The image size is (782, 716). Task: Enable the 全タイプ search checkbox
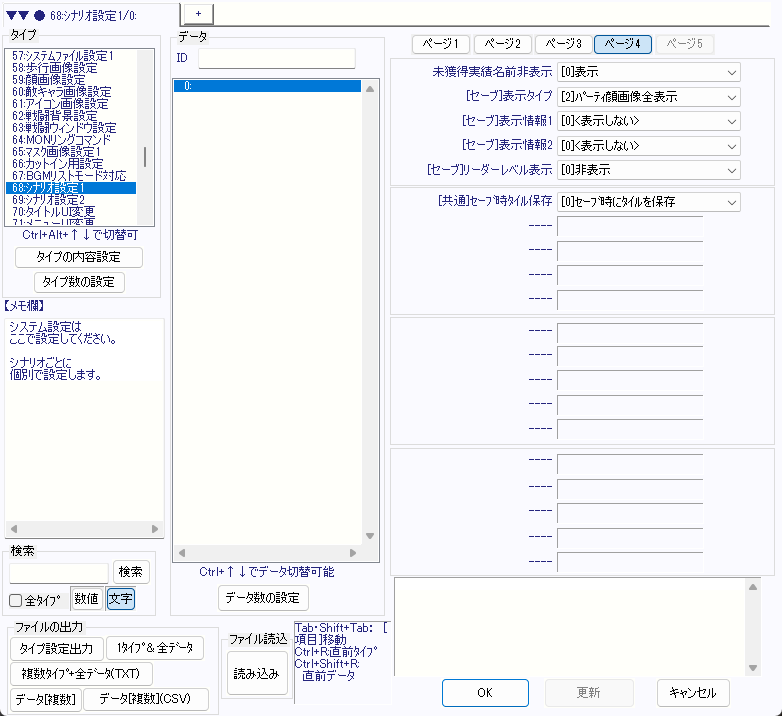(x=16, y=601)
